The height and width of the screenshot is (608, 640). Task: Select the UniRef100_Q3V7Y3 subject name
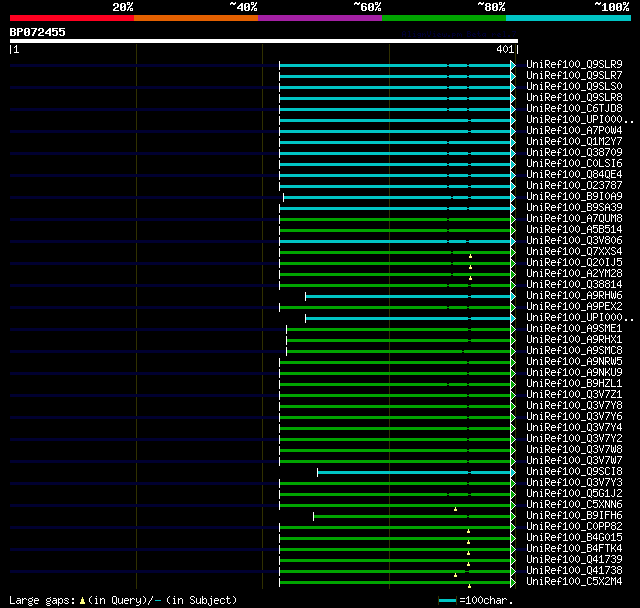coord(574,483)
